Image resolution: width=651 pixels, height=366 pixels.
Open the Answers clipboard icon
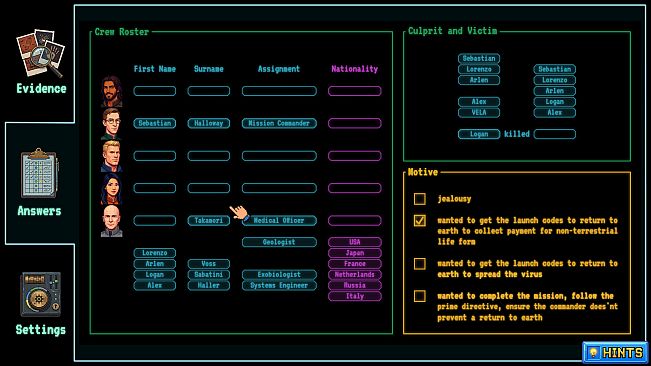[x=39, y=173]
